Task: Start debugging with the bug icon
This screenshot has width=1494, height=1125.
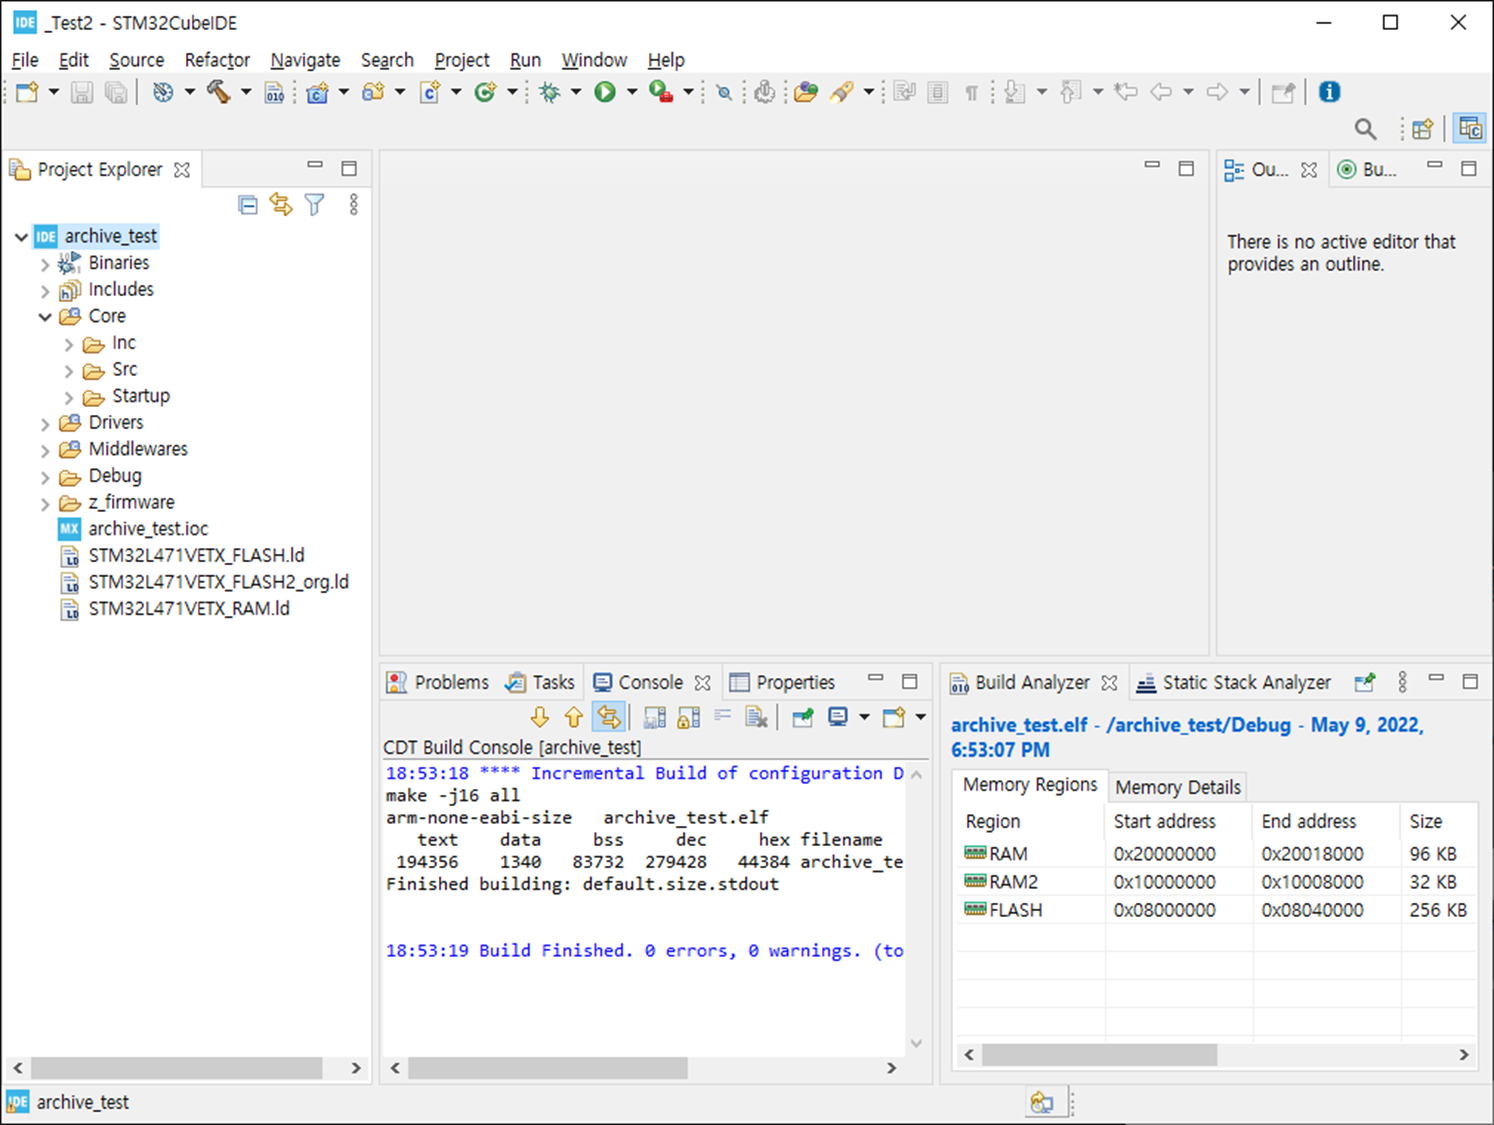Action: coord(549,92)
